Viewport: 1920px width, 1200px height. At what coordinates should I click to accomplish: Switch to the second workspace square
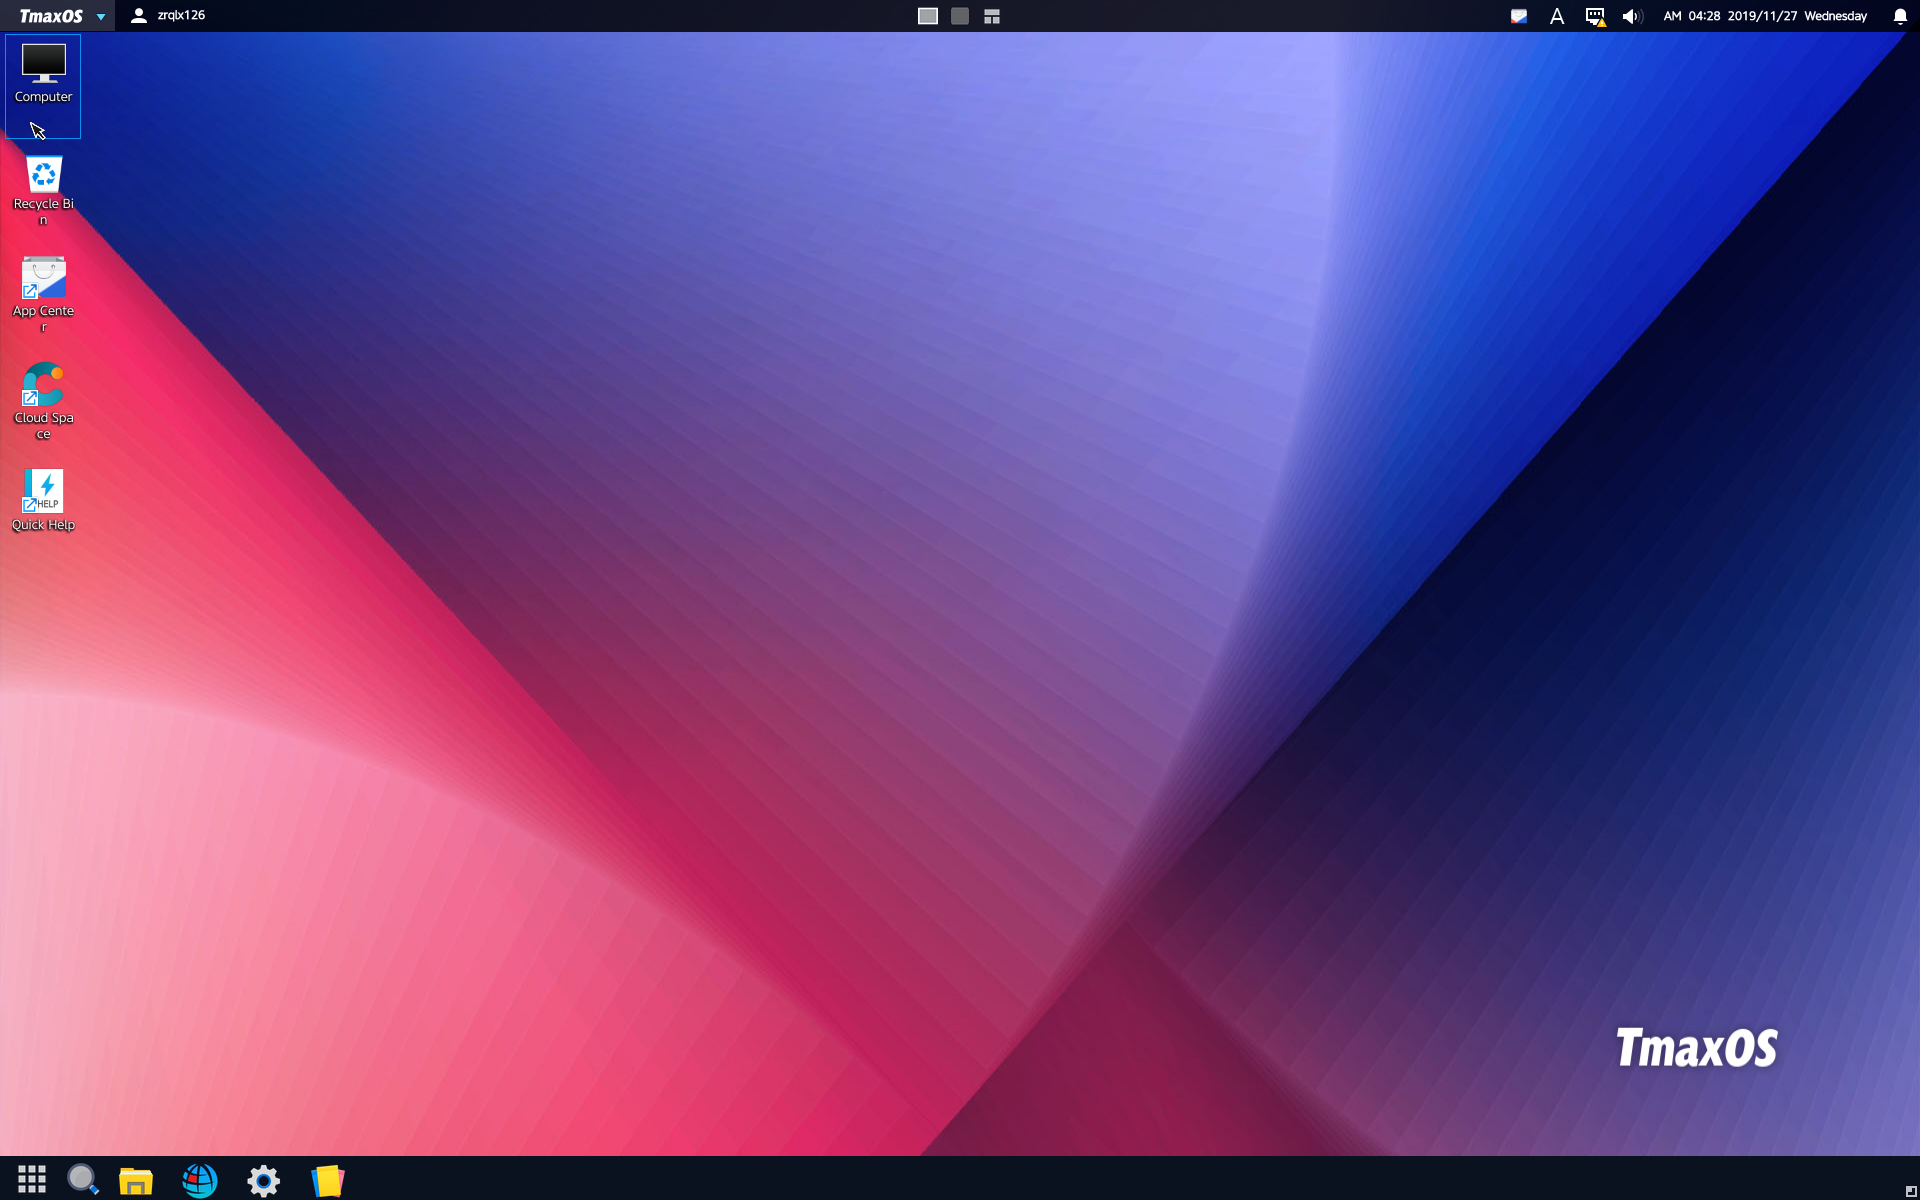pyautogui.click(x=960, y=16)
